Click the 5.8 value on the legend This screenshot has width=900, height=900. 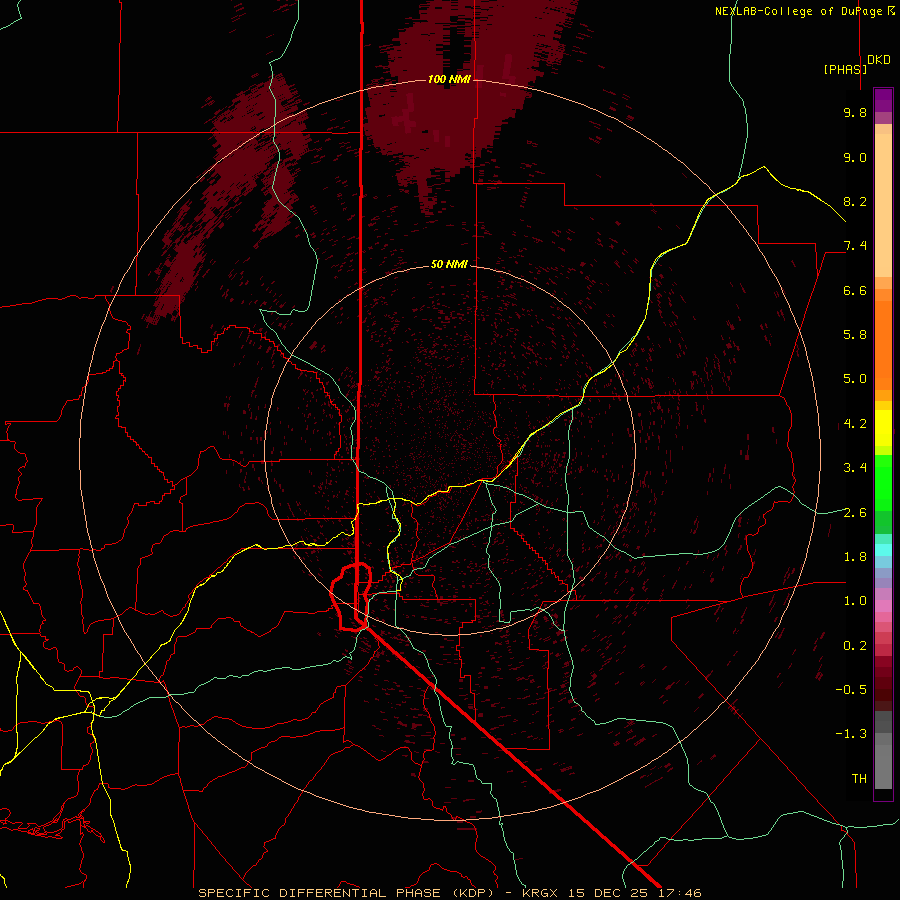click(855, 335)
